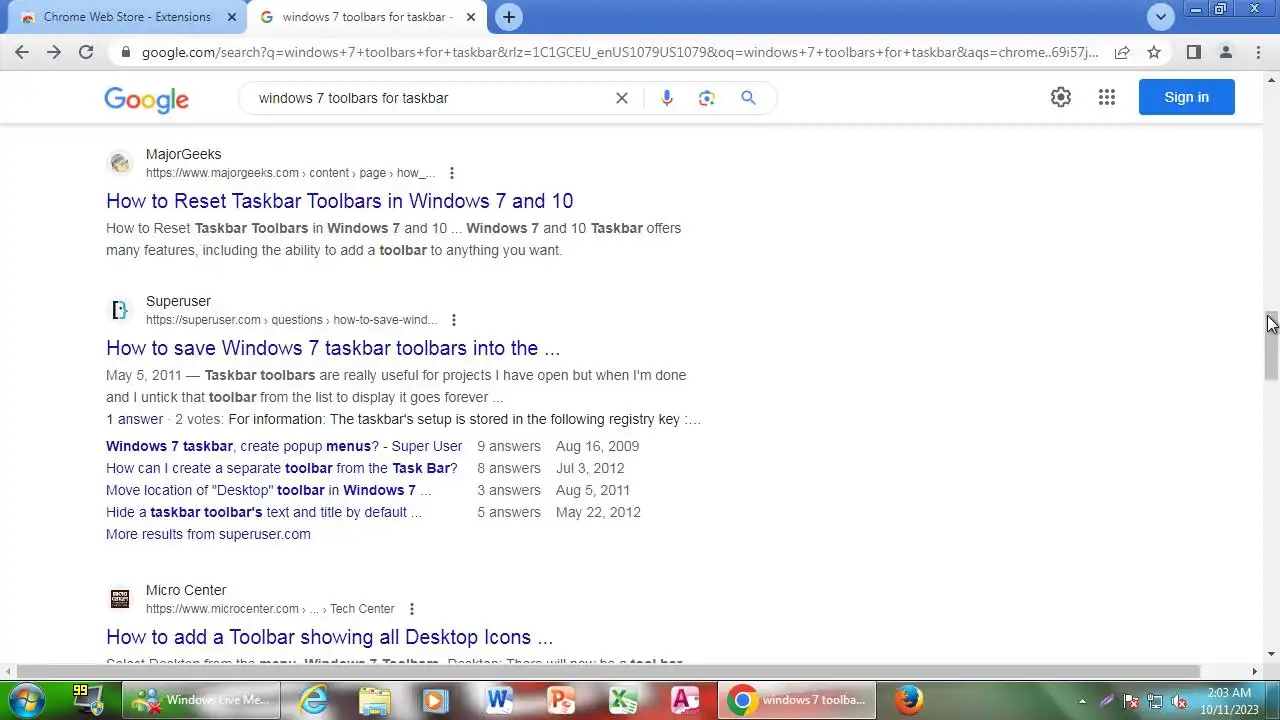Click the muted volume tray icon

tap(1179, 701)
